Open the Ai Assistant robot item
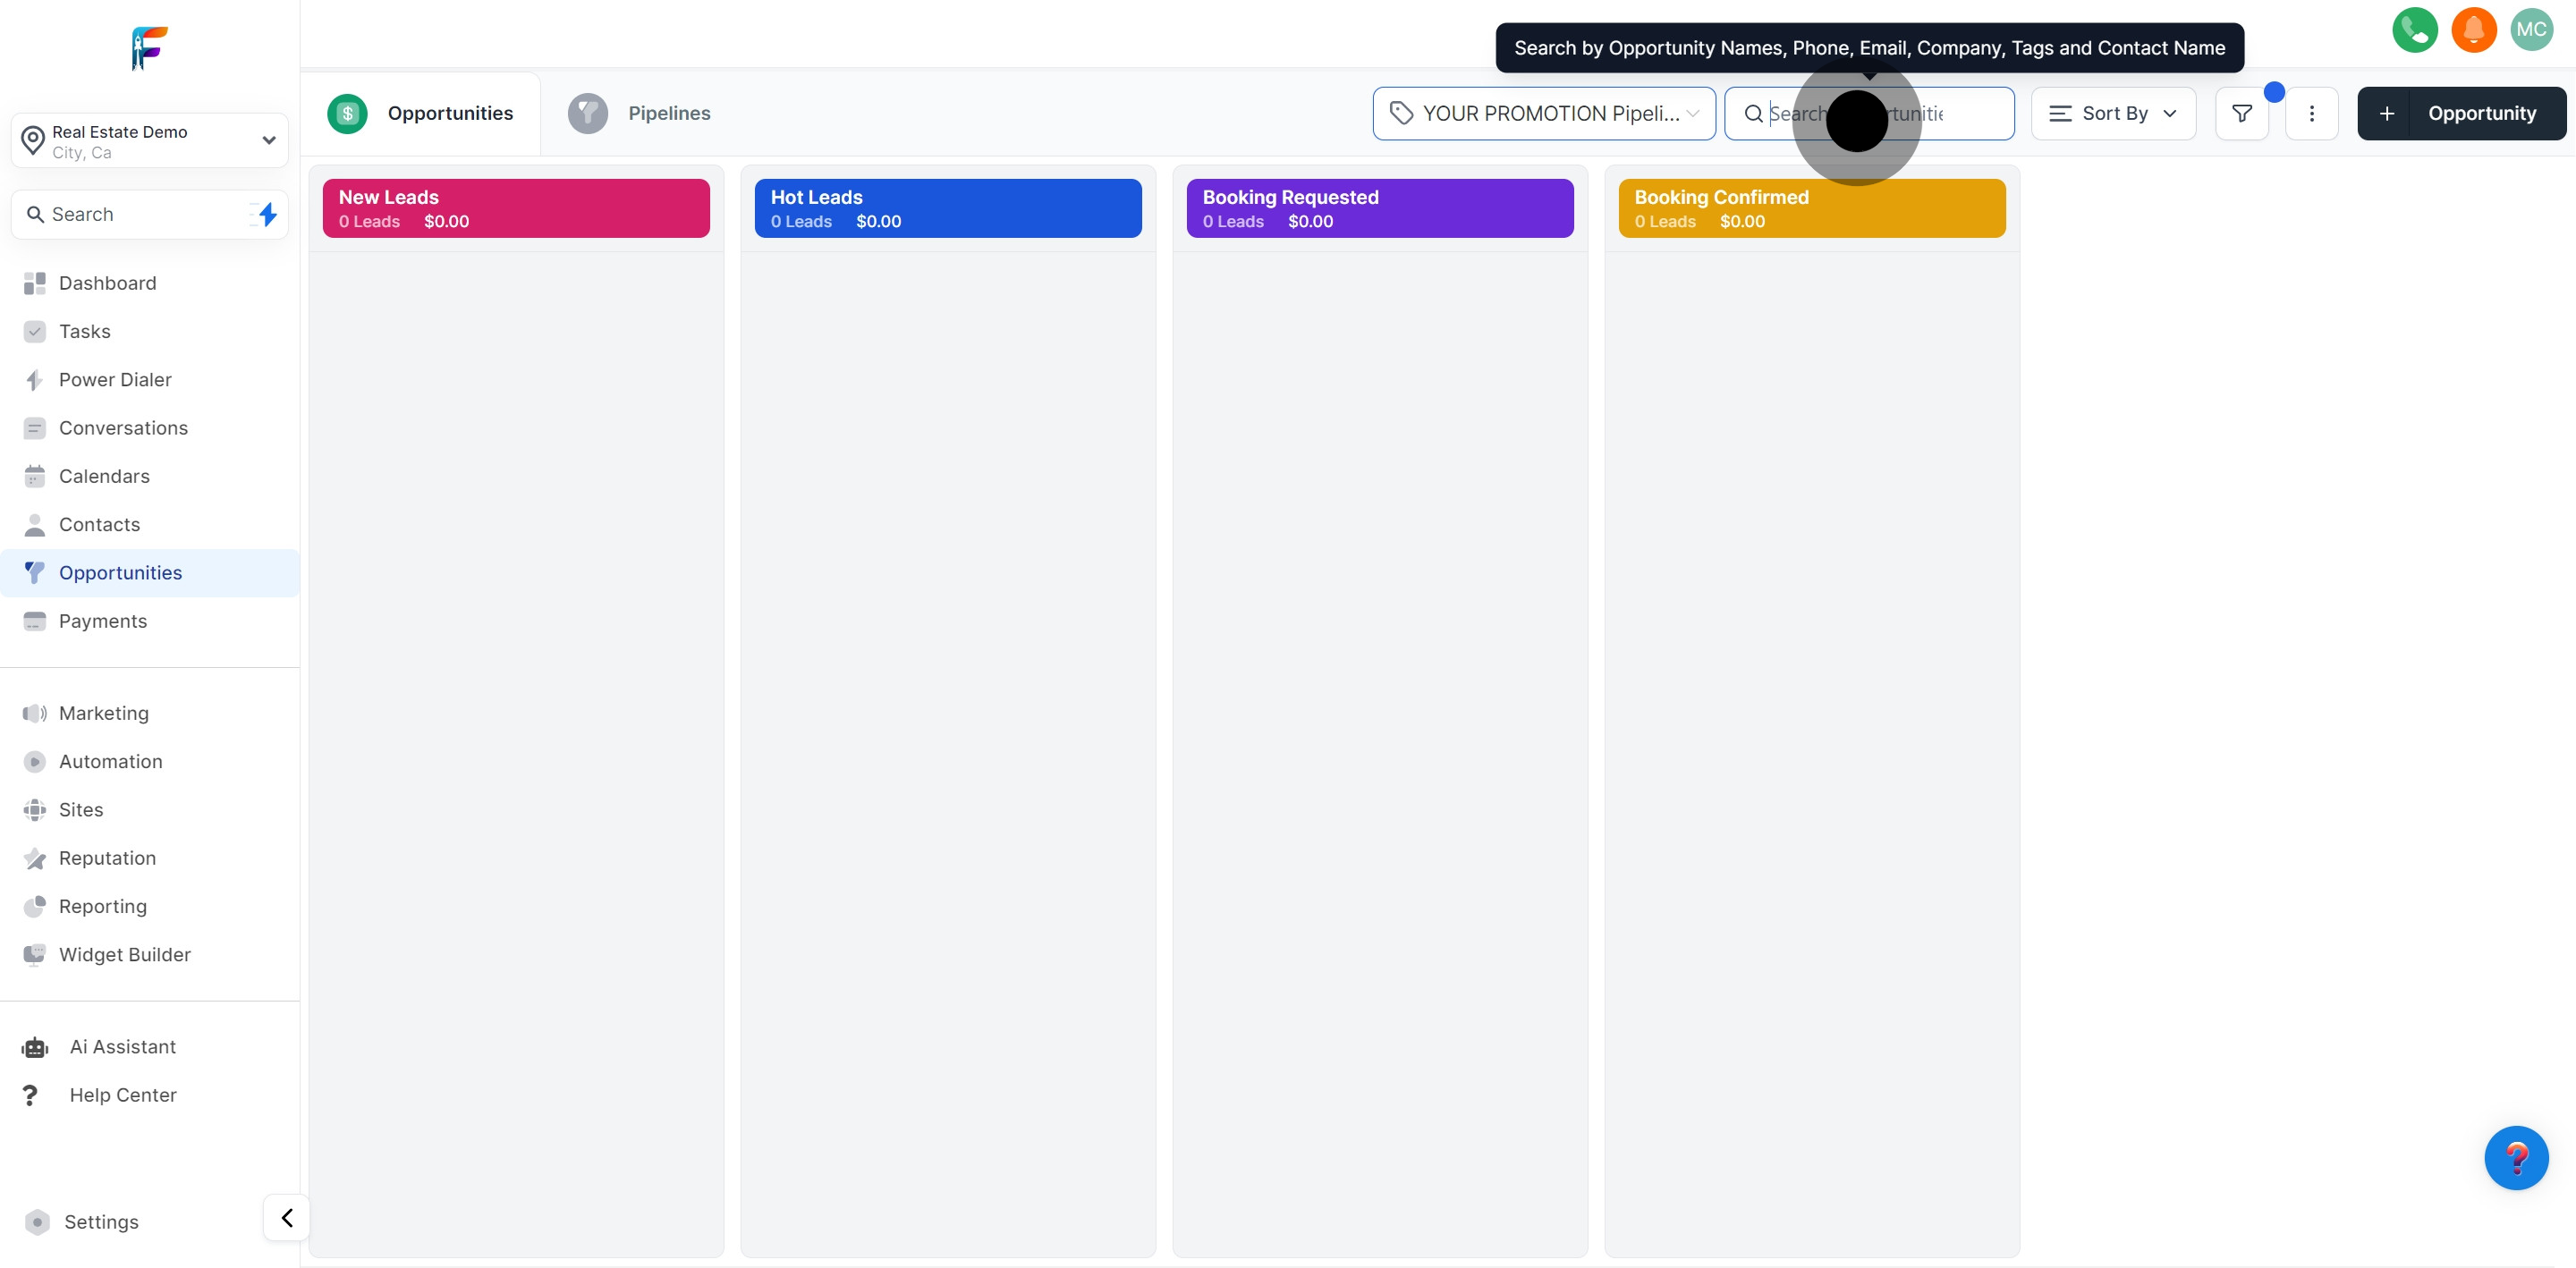Screen dimensions: 2576x1268 click(x=122, y=1047)
